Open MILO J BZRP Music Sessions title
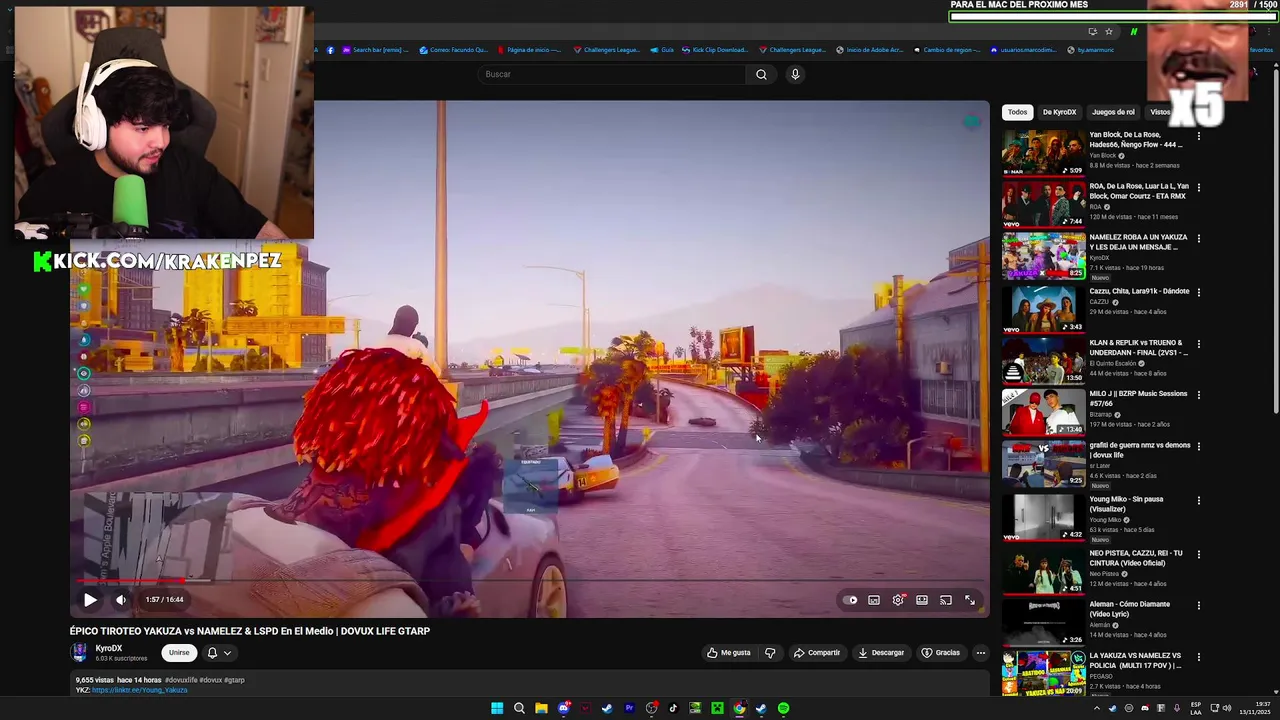 pos(1138,399)
